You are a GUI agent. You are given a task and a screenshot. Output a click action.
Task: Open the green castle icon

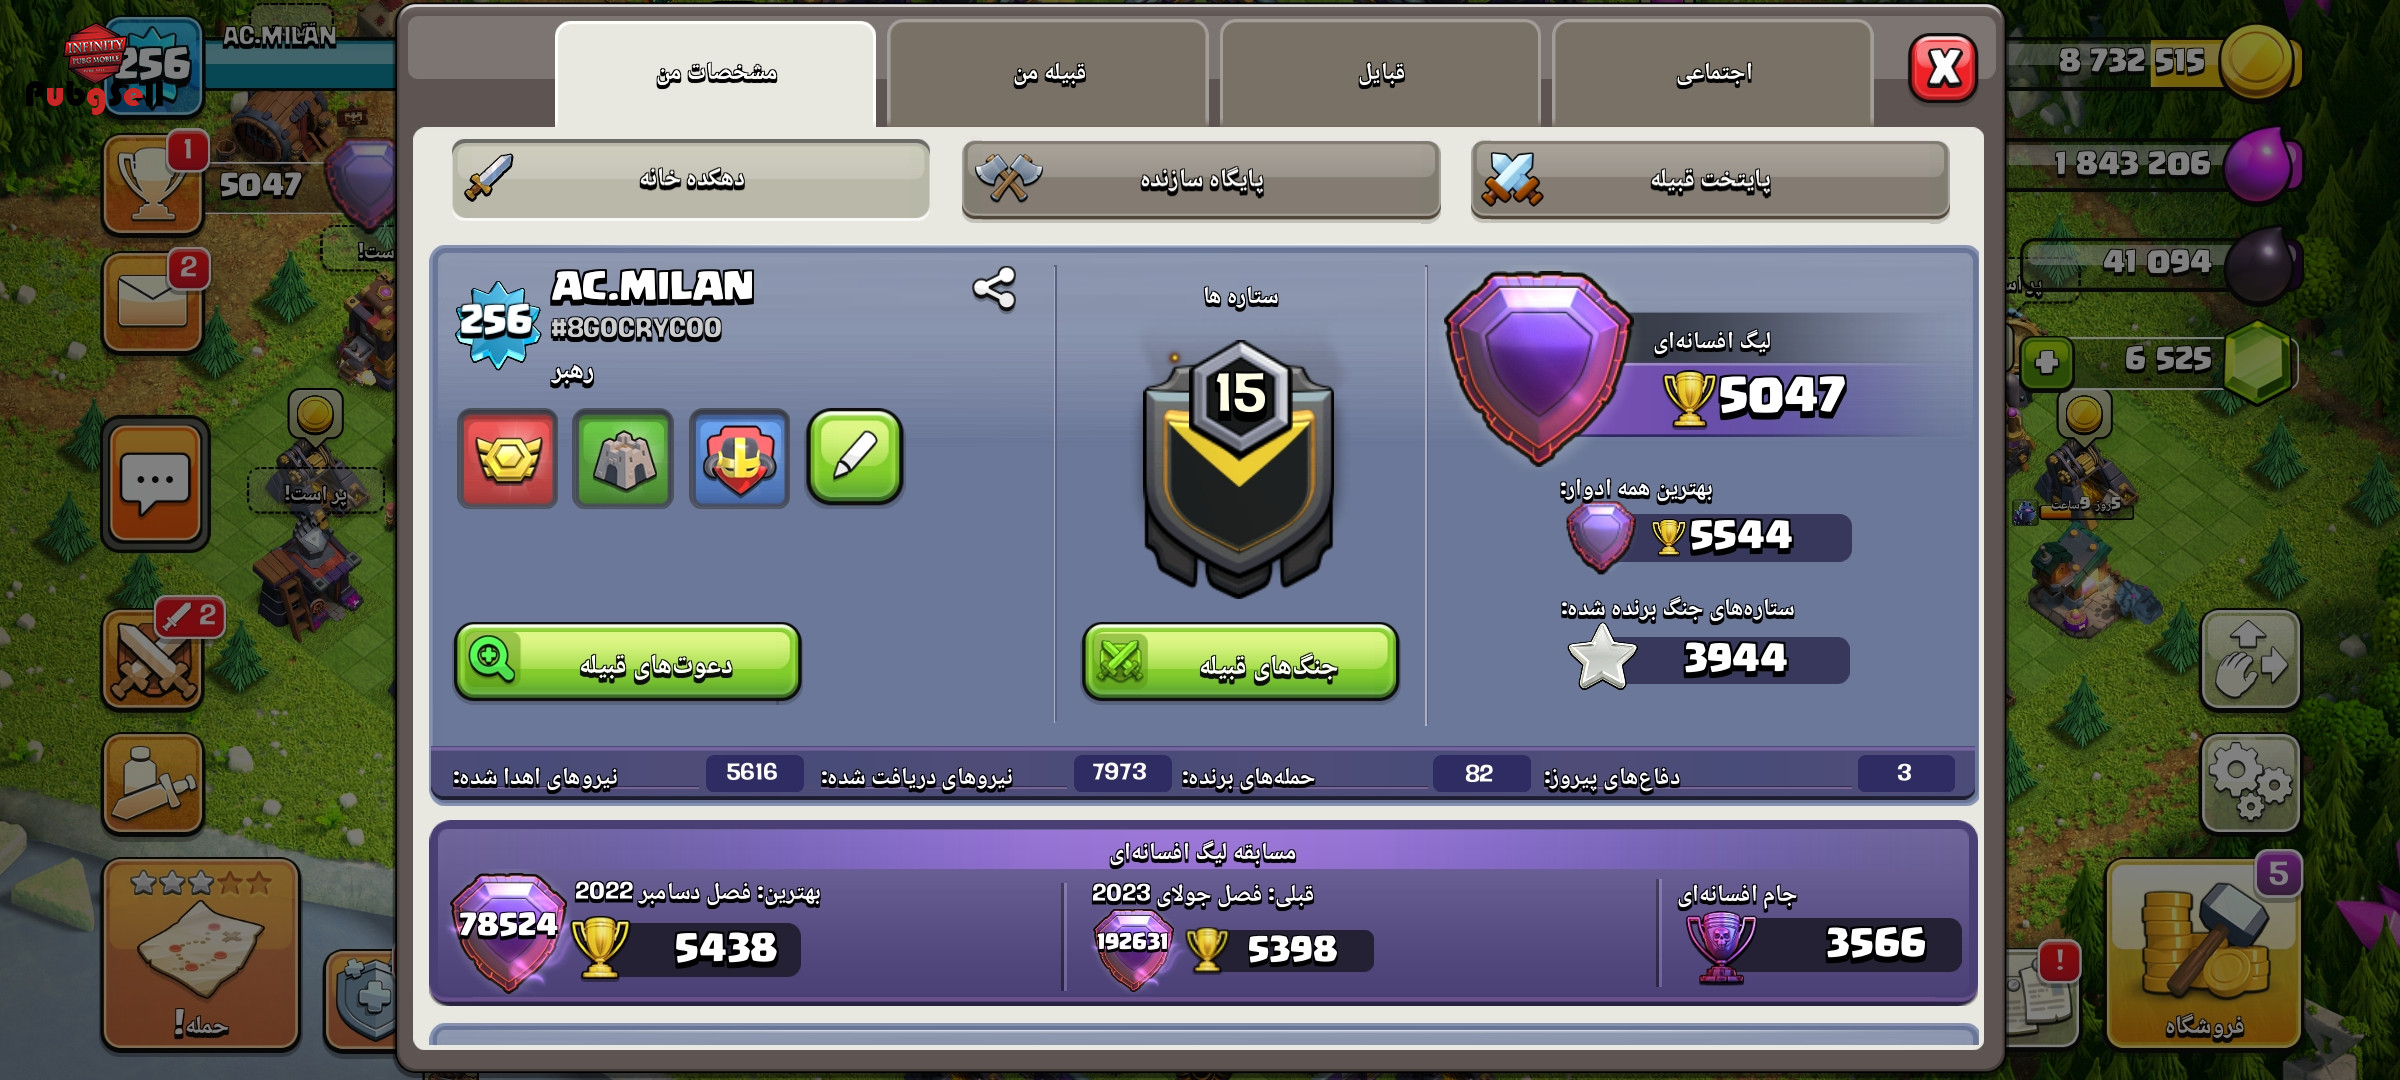point(623,458)
